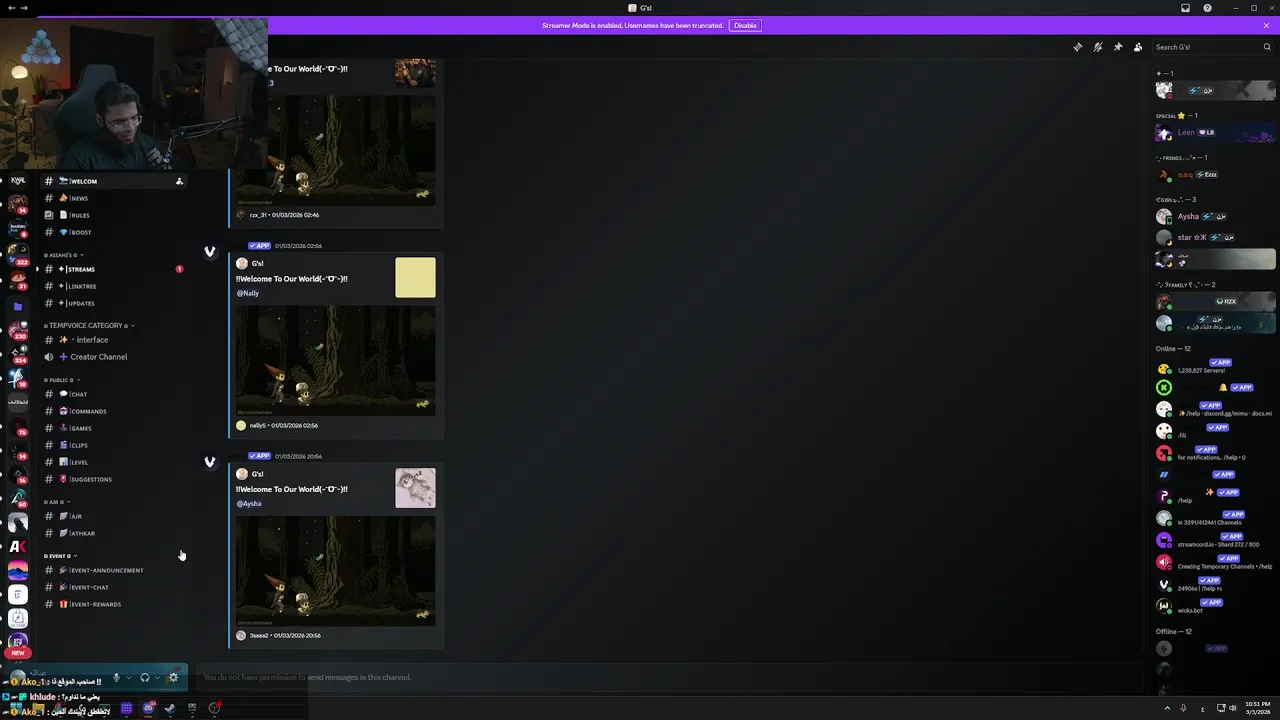Open the EVENT-REWARDS channel

tap(113, 604)
